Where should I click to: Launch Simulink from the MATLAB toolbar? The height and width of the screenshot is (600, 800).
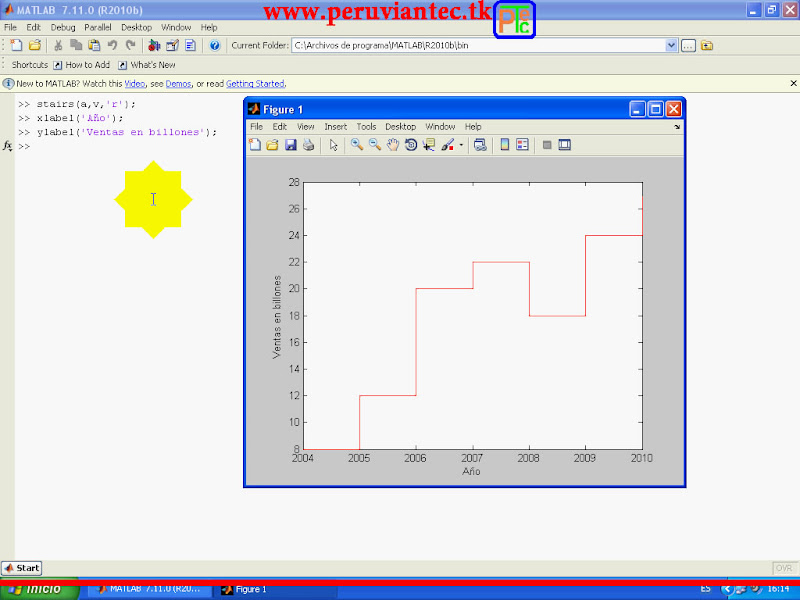click(x=154, y=45)
